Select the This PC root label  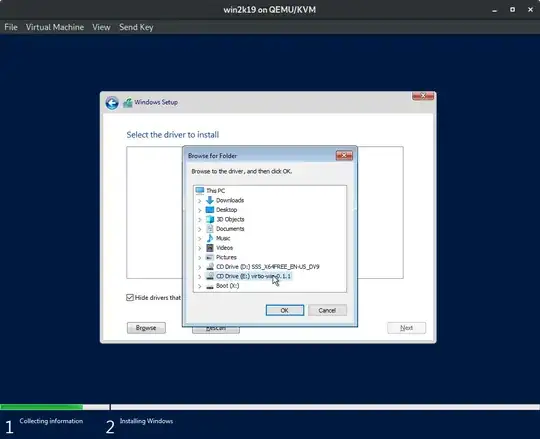tap(216, 190)
